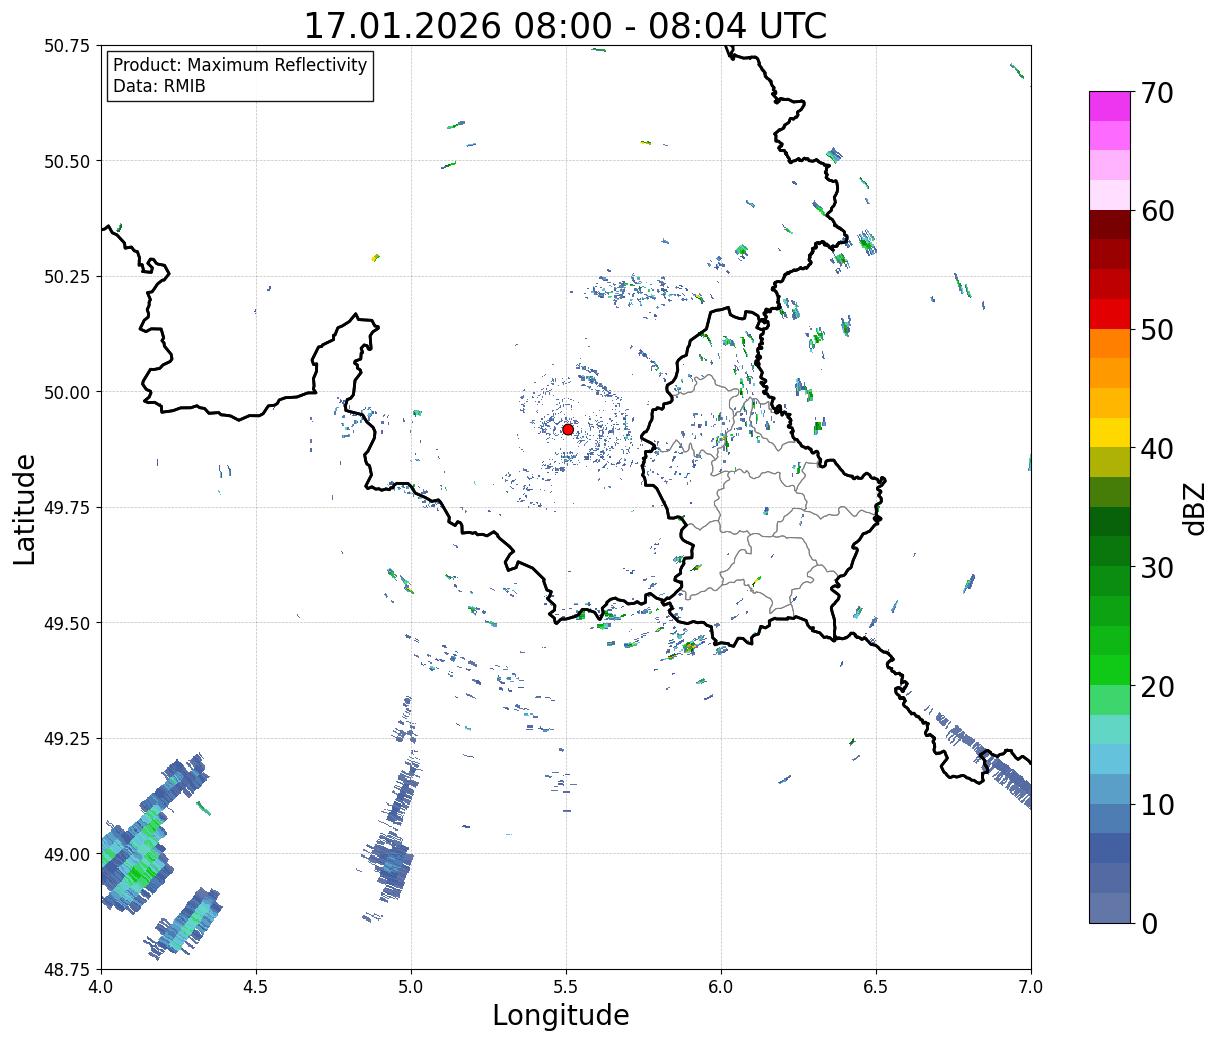Click longitude tick label 5.5

(566, 987)
